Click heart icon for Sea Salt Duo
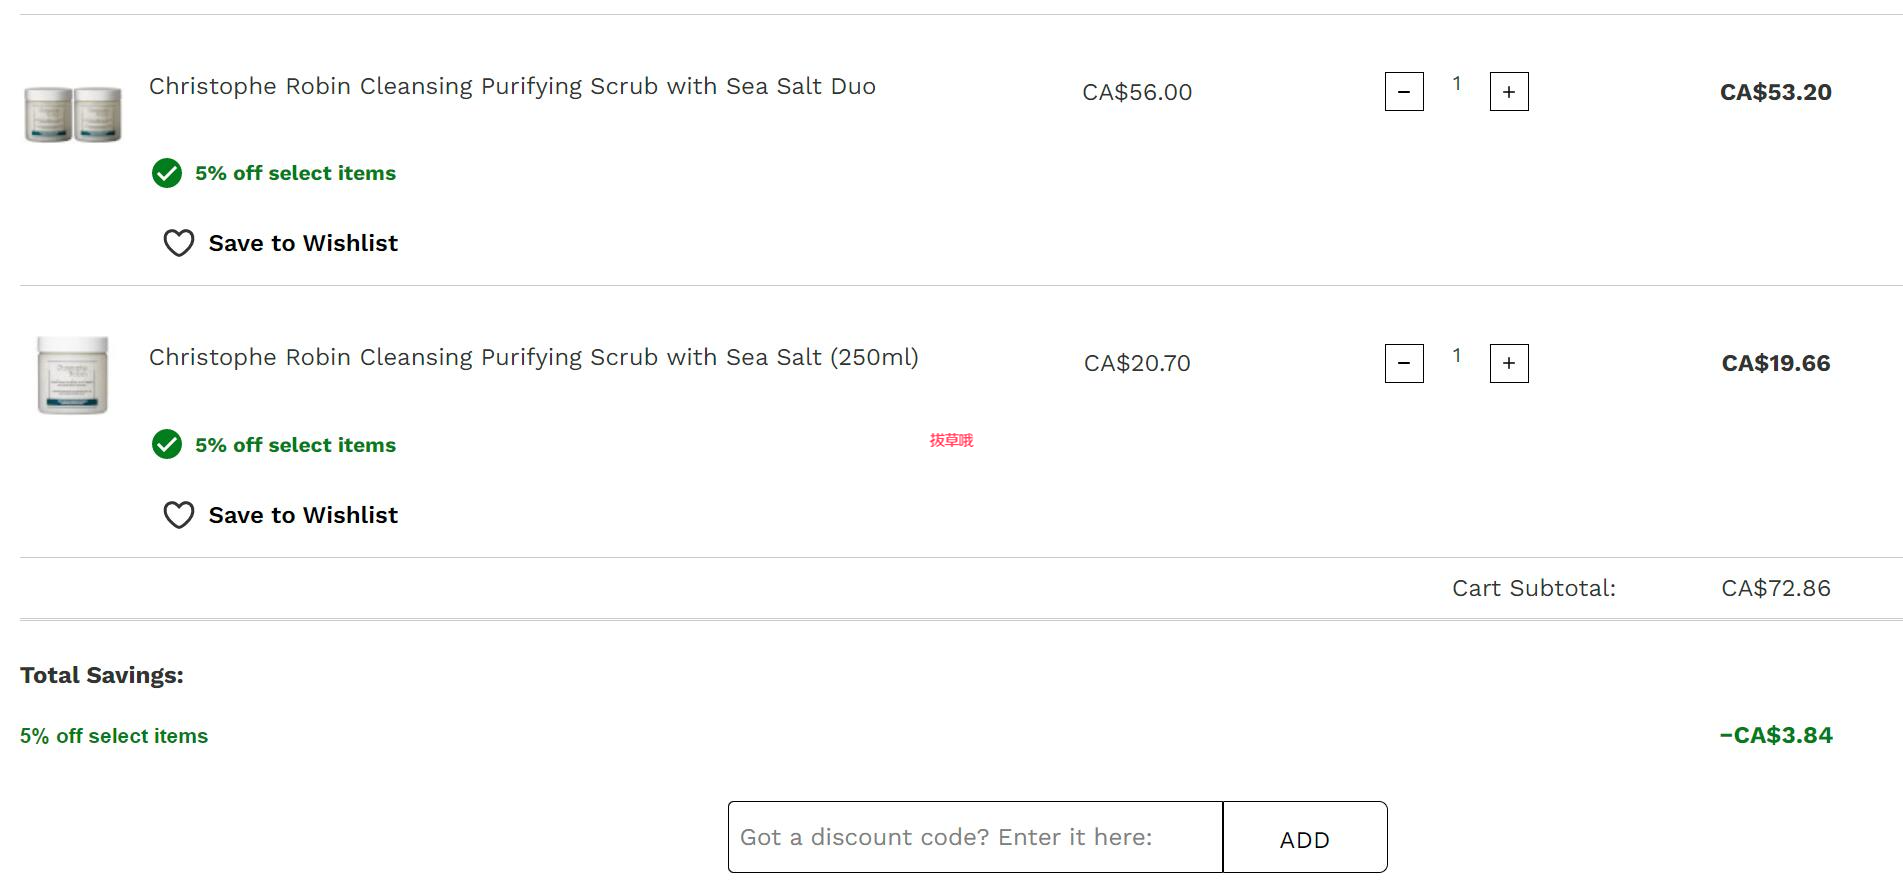 point(179,243)
